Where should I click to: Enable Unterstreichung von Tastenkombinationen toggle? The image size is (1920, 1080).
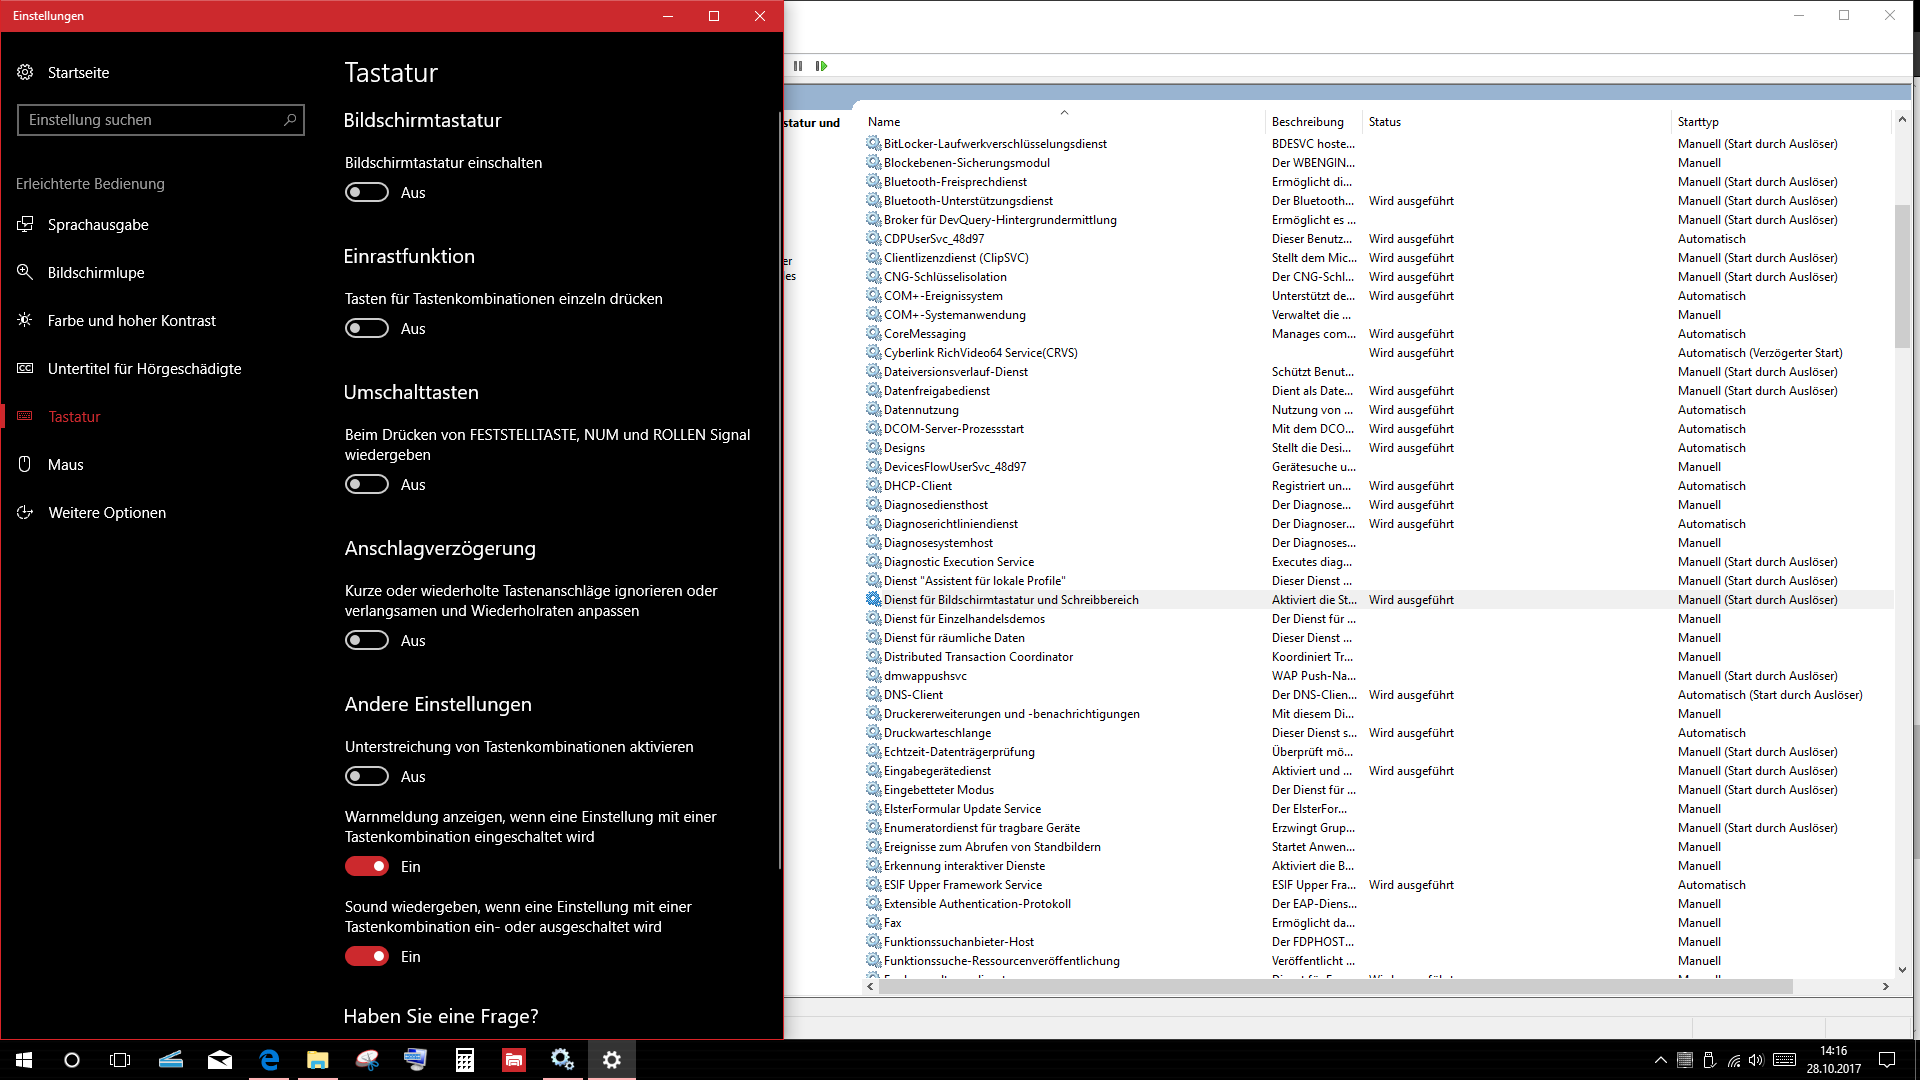pyautogui.click(x=367, y=776)
